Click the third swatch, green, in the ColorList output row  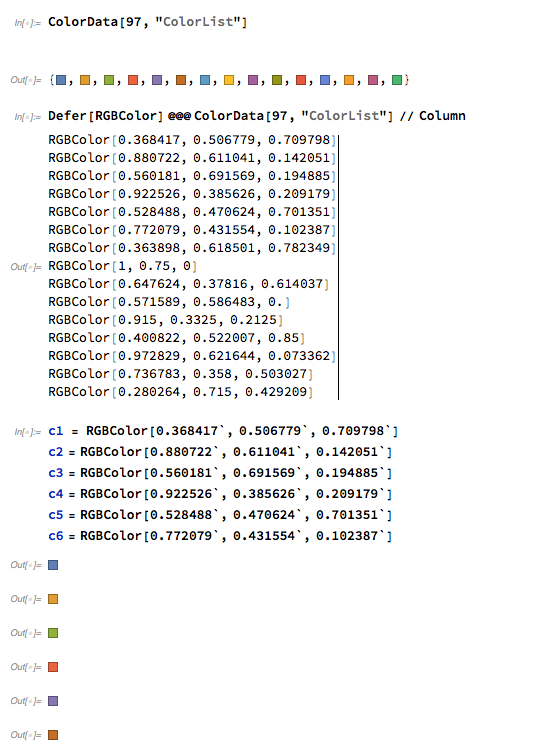109,80
